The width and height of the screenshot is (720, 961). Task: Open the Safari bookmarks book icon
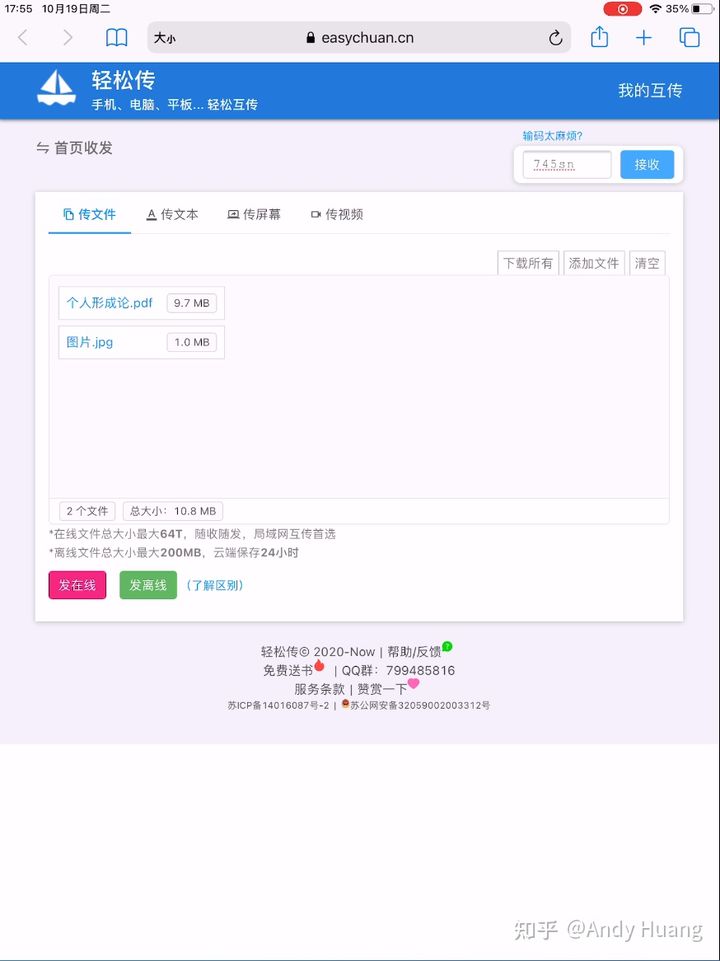tap(116, 38)
